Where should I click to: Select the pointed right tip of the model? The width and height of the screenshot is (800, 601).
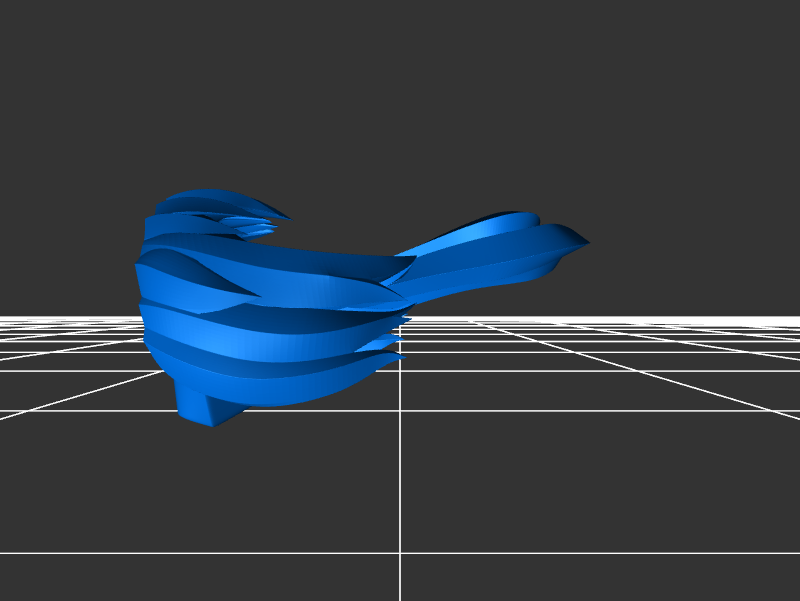[585, 242]
